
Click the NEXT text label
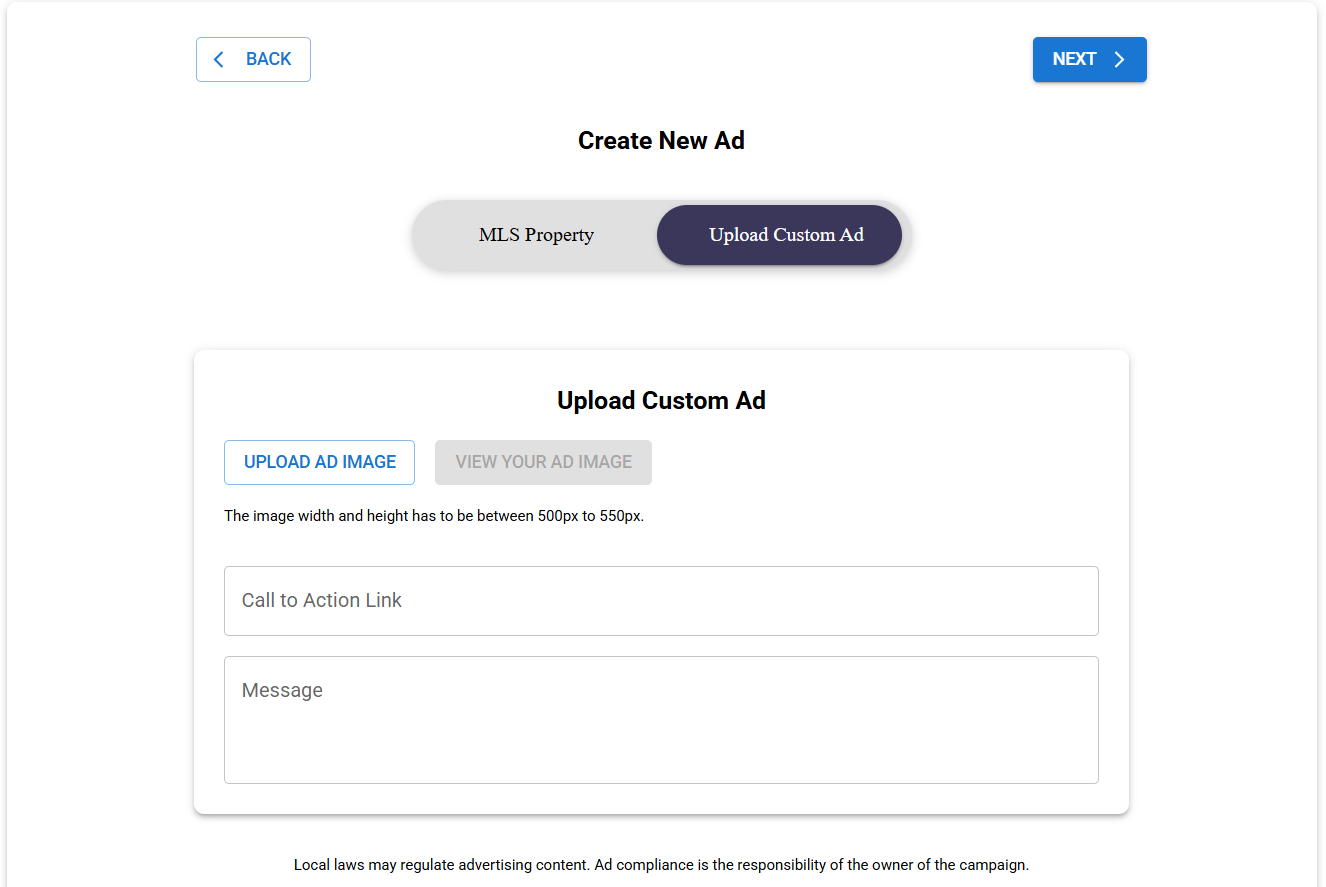1074,60
